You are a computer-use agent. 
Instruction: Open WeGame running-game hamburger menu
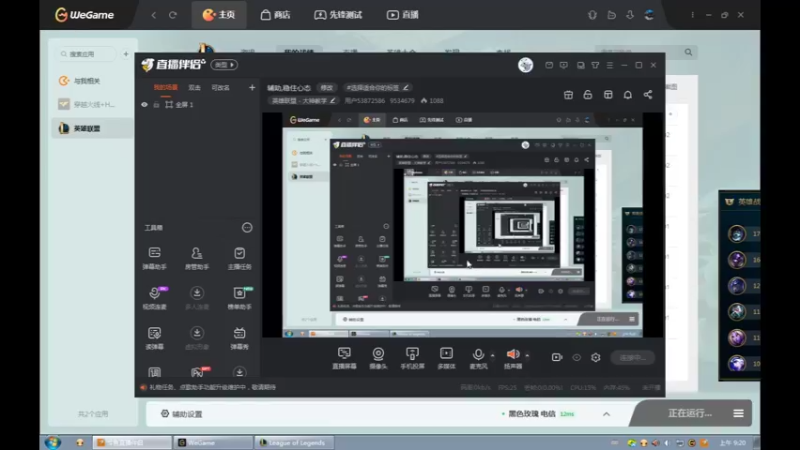(738, 413)
